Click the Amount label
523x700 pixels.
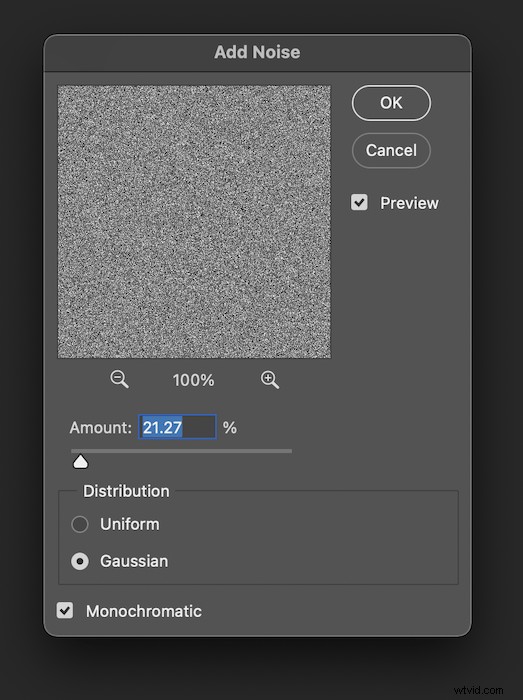(x=101, y=428)
